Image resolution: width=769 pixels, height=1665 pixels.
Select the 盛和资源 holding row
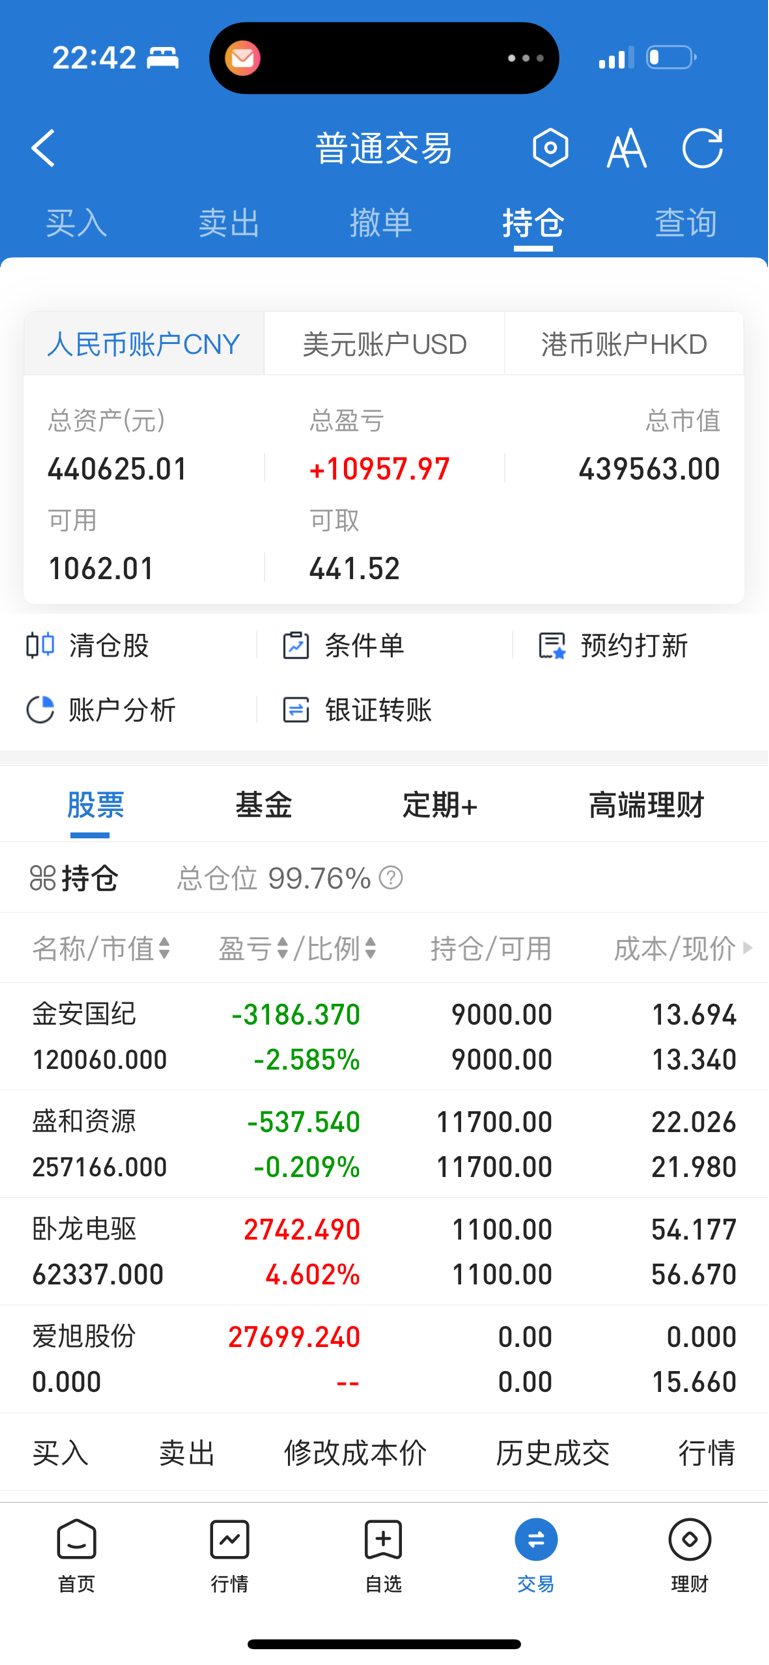coord(384,1144)
